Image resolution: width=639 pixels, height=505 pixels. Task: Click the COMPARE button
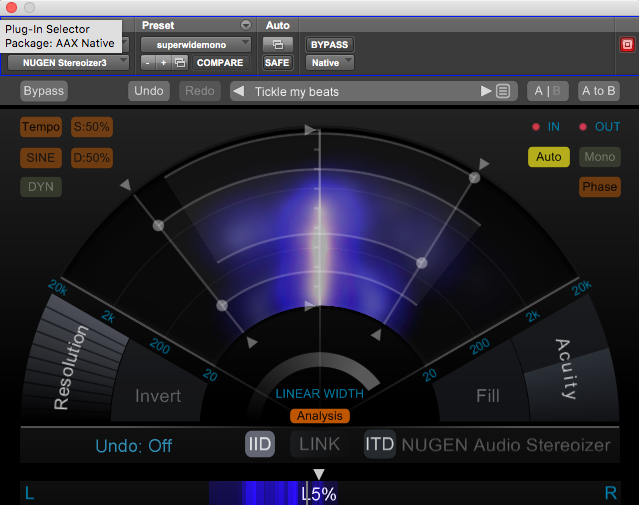(220, 63)
